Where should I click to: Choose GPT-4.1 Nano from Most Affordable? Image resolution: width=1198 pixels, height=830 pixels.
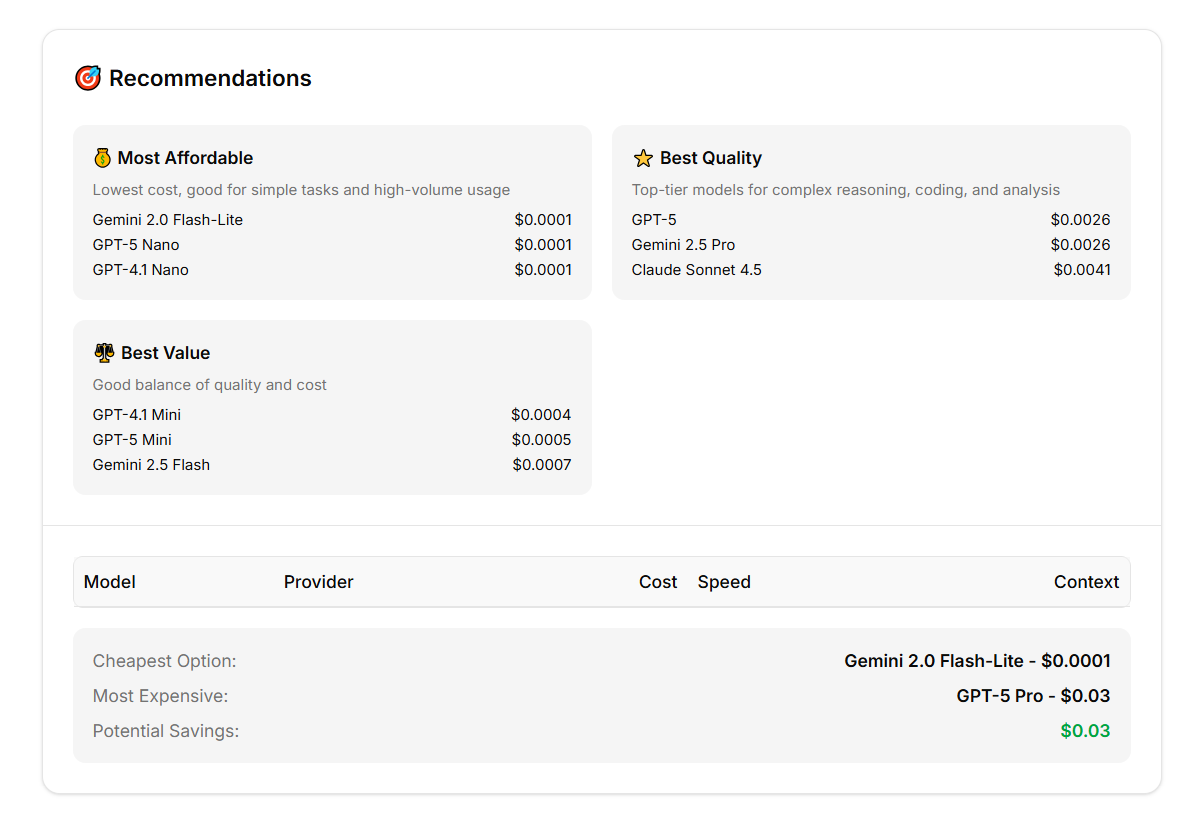pyautogui.click(x=140, y=269)
